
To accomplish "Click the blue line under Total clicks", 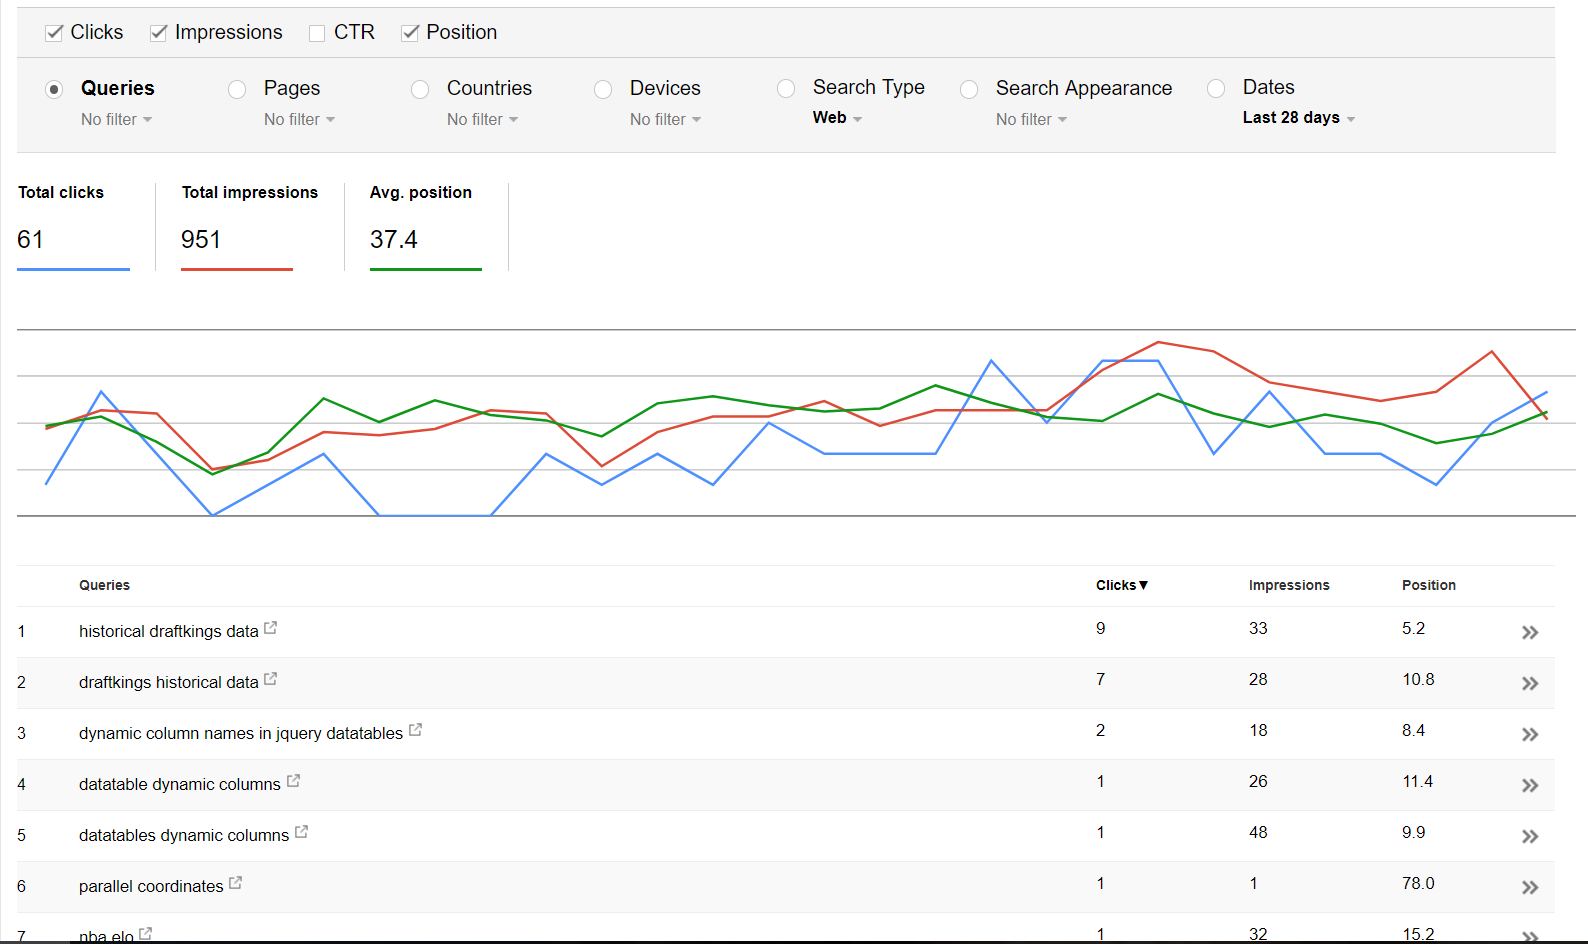I will pyautogui.click(x=73, y=269).
